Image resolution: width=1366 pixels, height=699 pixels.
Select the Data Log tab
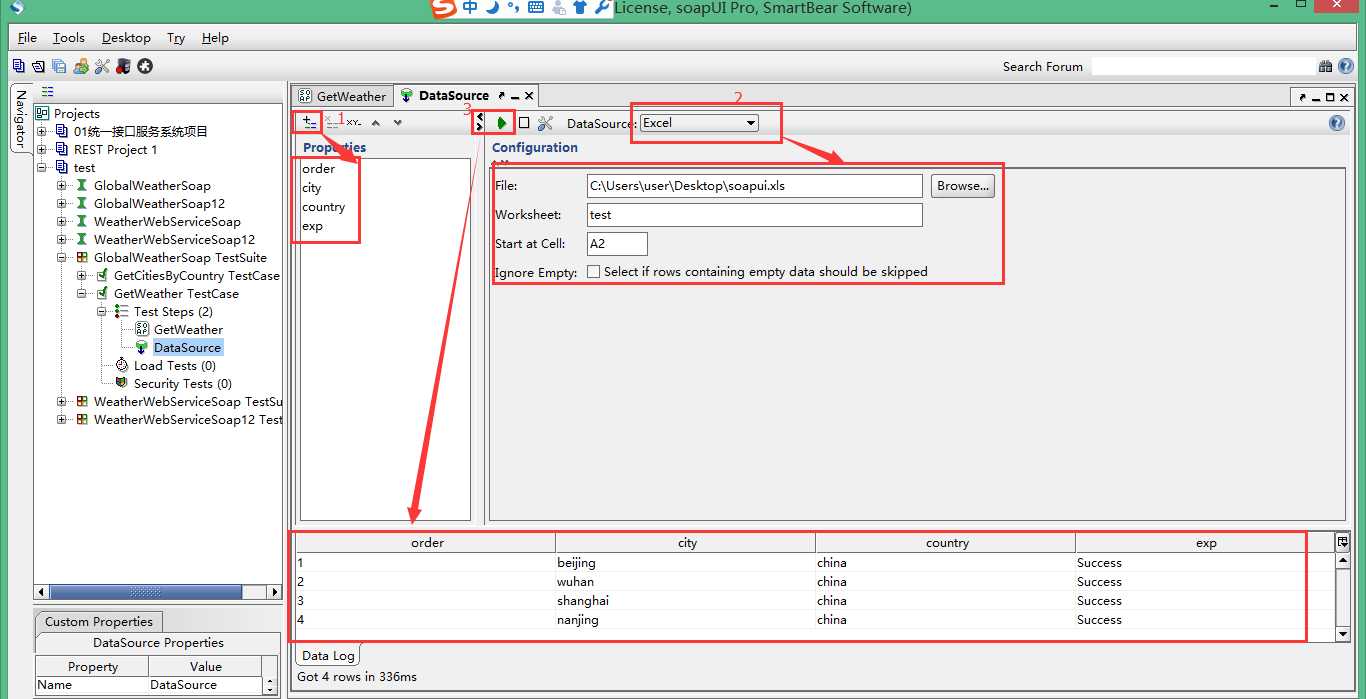(x=328, y=656)
